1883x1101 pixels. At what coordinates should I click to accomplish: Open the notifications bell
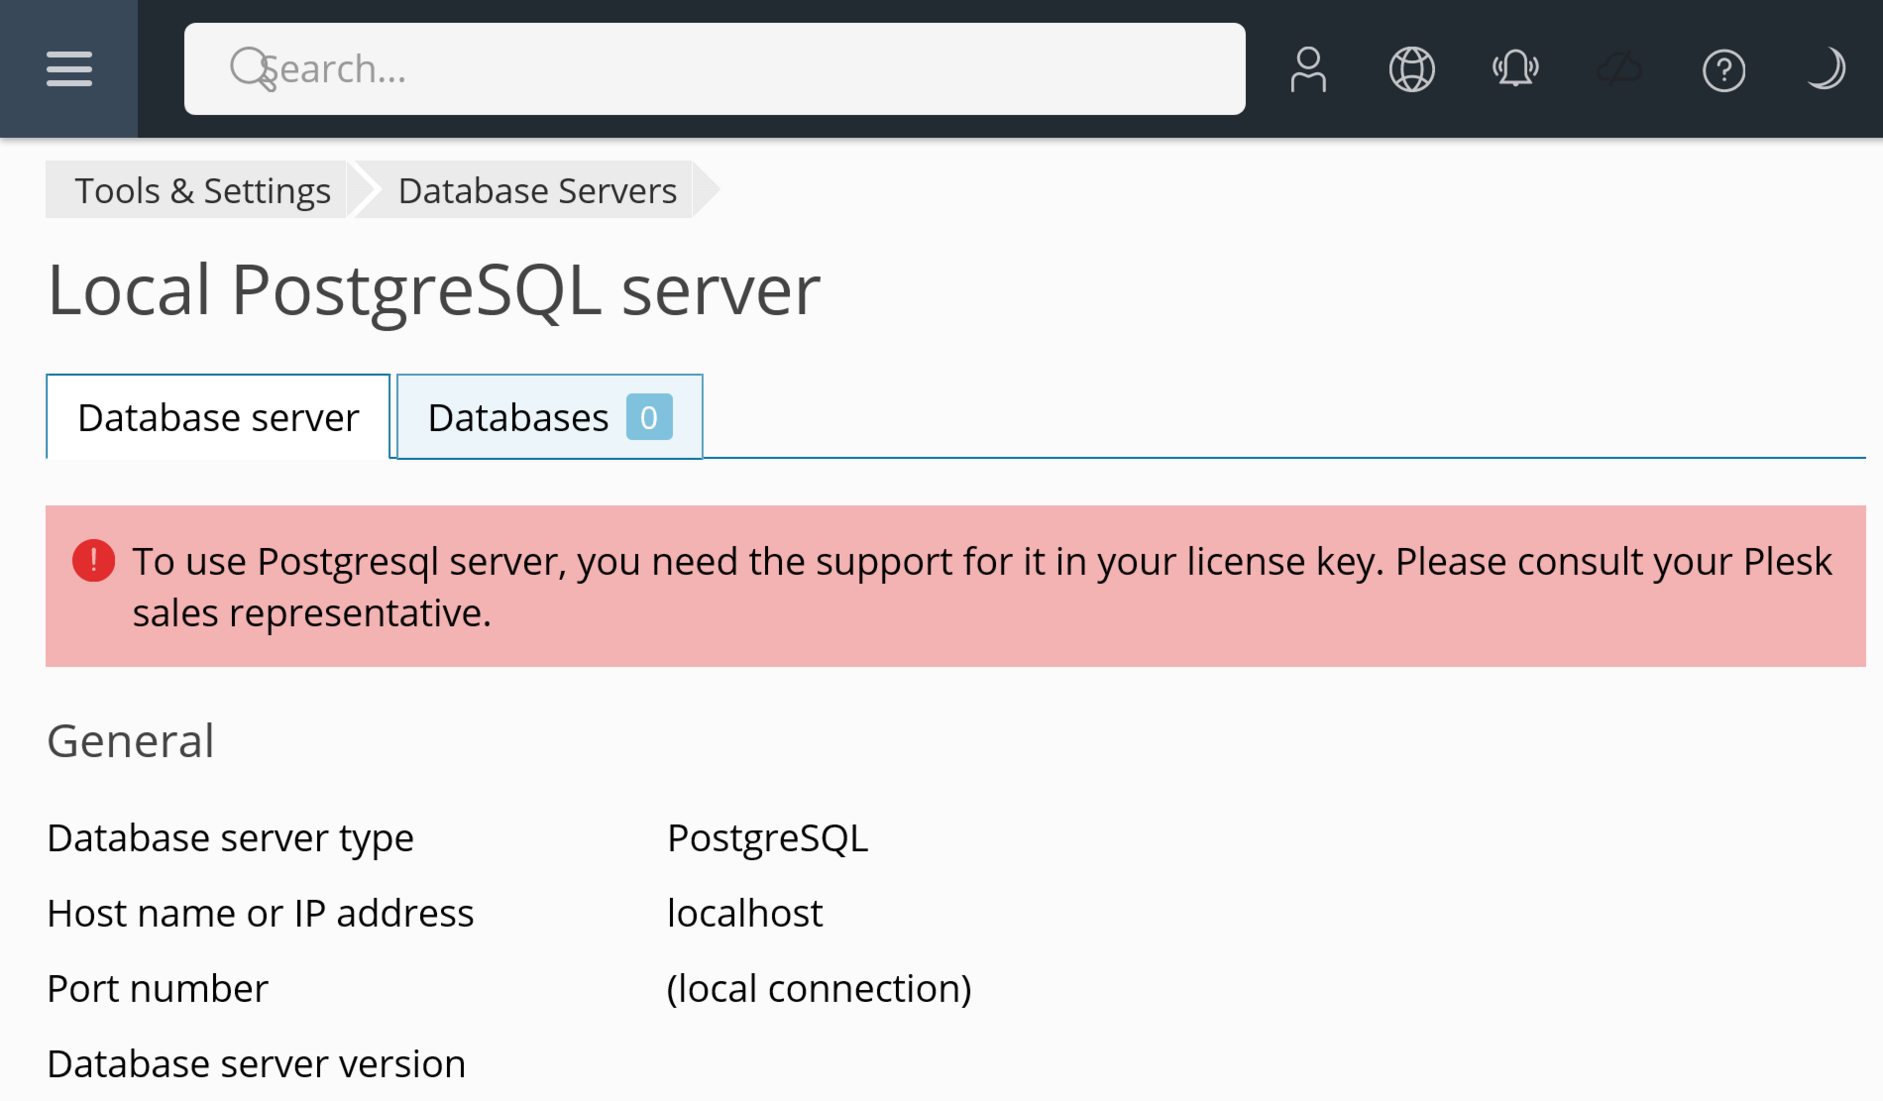click(x=1515, y=69)
